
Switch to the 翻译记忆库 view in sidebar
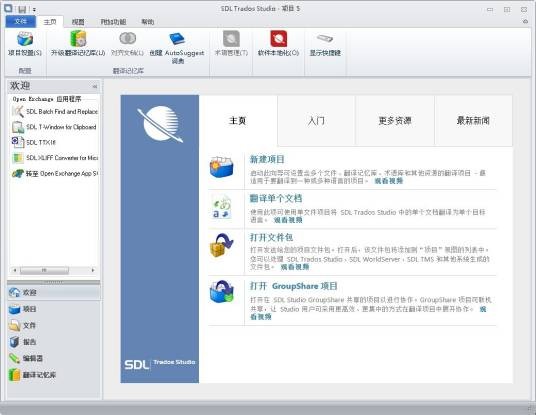tap(33, 375)
